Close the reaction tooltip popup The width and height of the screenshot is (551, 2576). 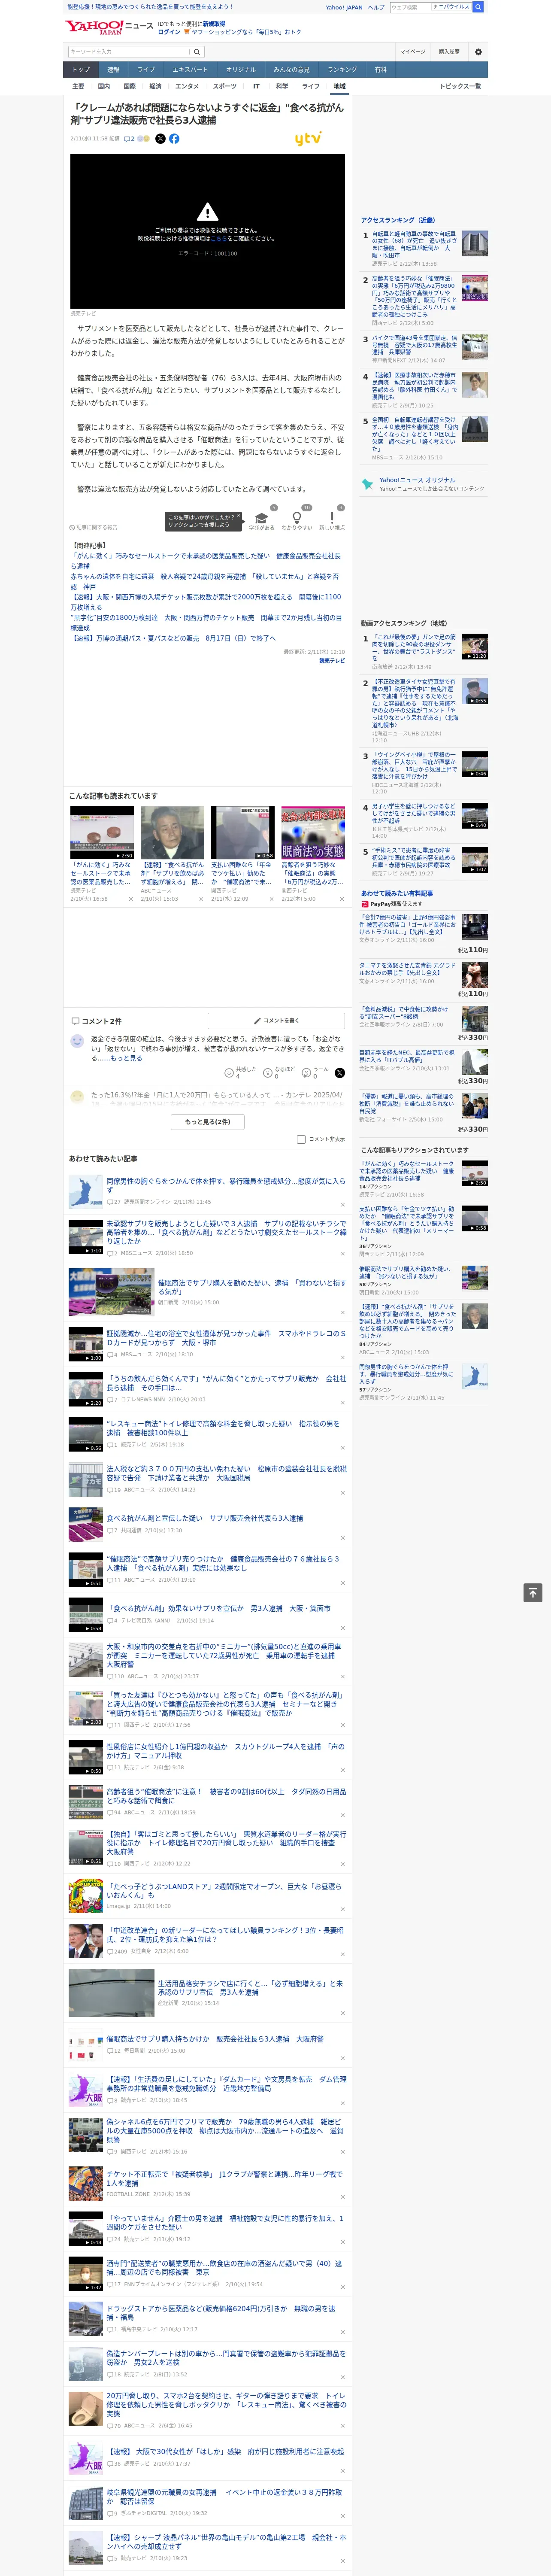pyautogui.click(x=238, y=516)
